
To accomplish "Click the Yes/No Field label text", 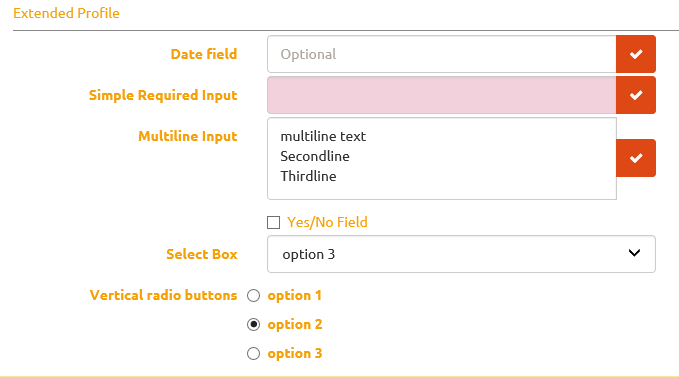I will coord(327,222).
